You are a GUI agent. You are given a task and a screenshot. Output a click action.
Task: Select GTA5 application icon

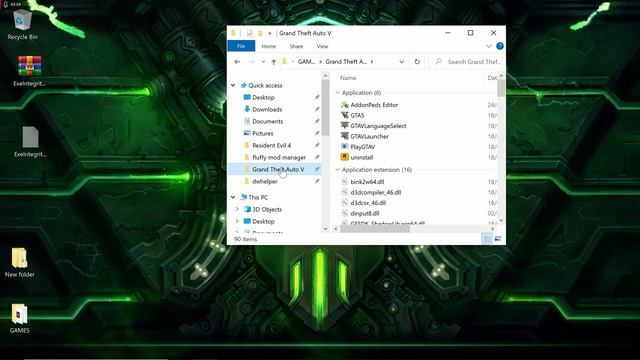point(344,116)
